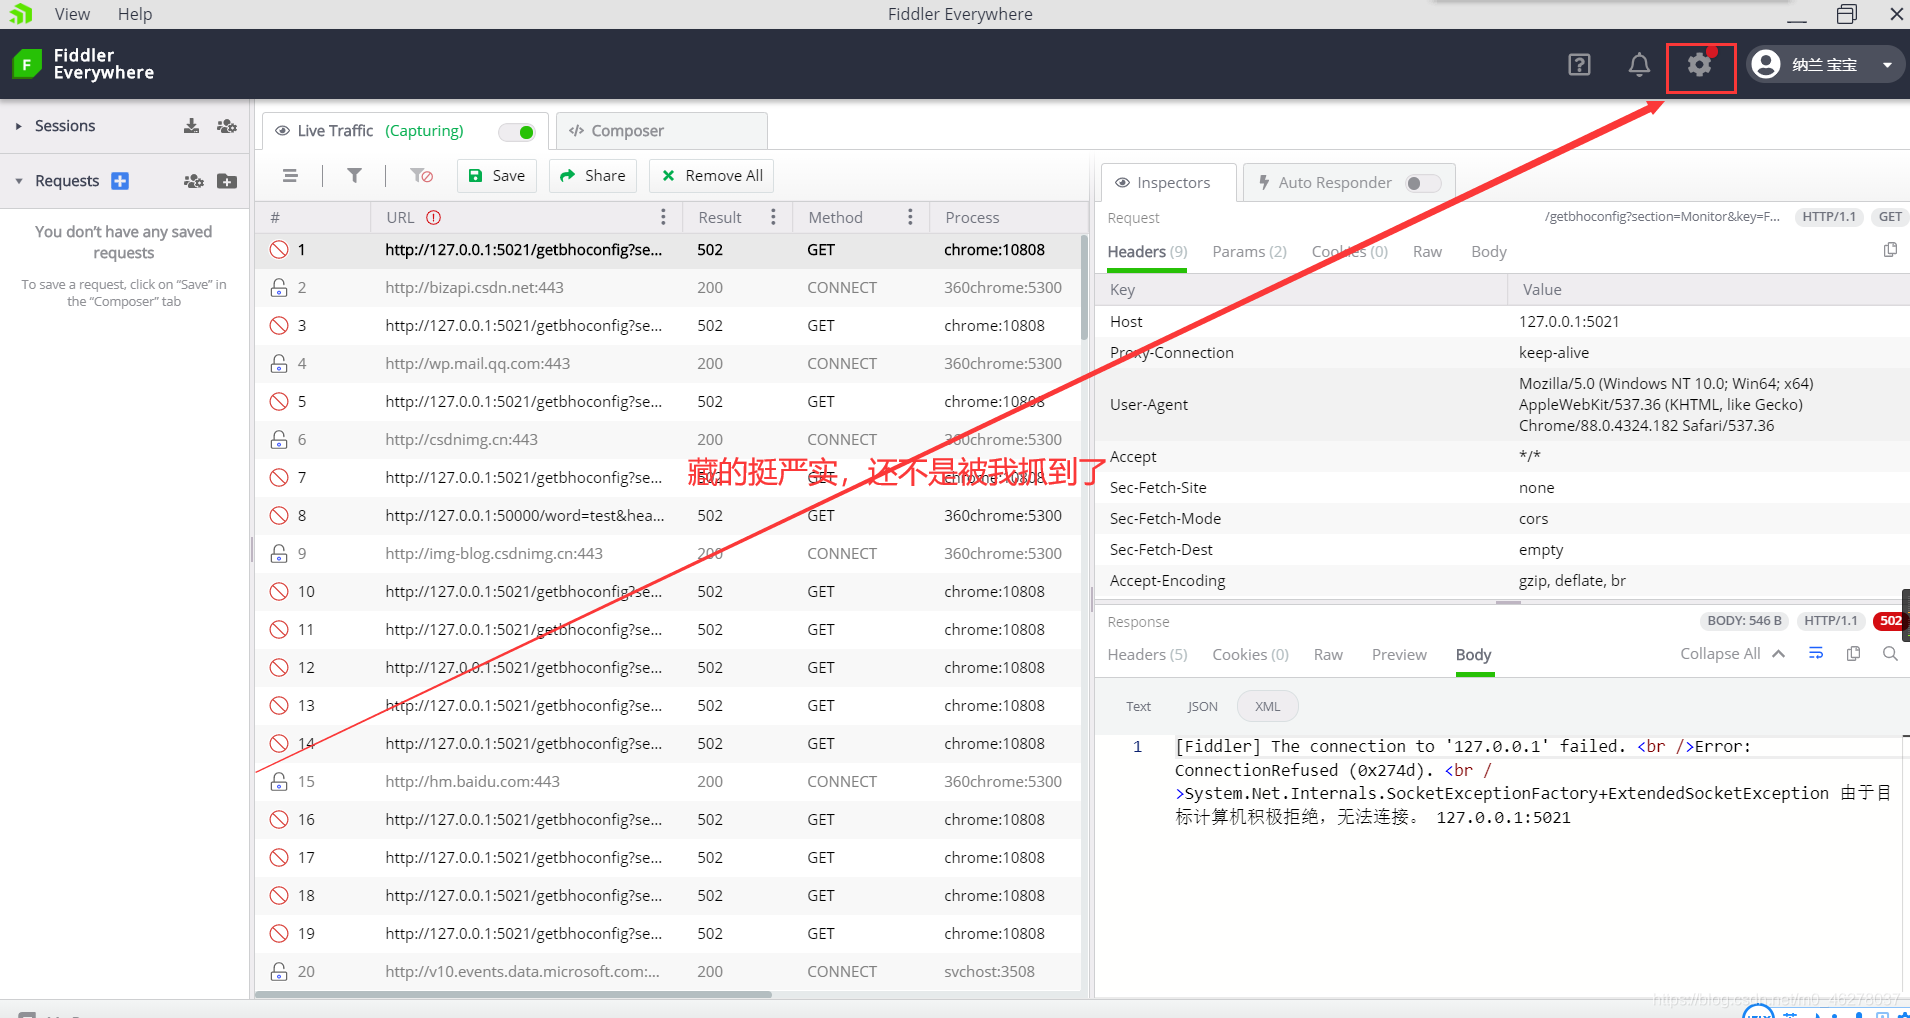Copy request headers with copy icon

[1890, 250]
